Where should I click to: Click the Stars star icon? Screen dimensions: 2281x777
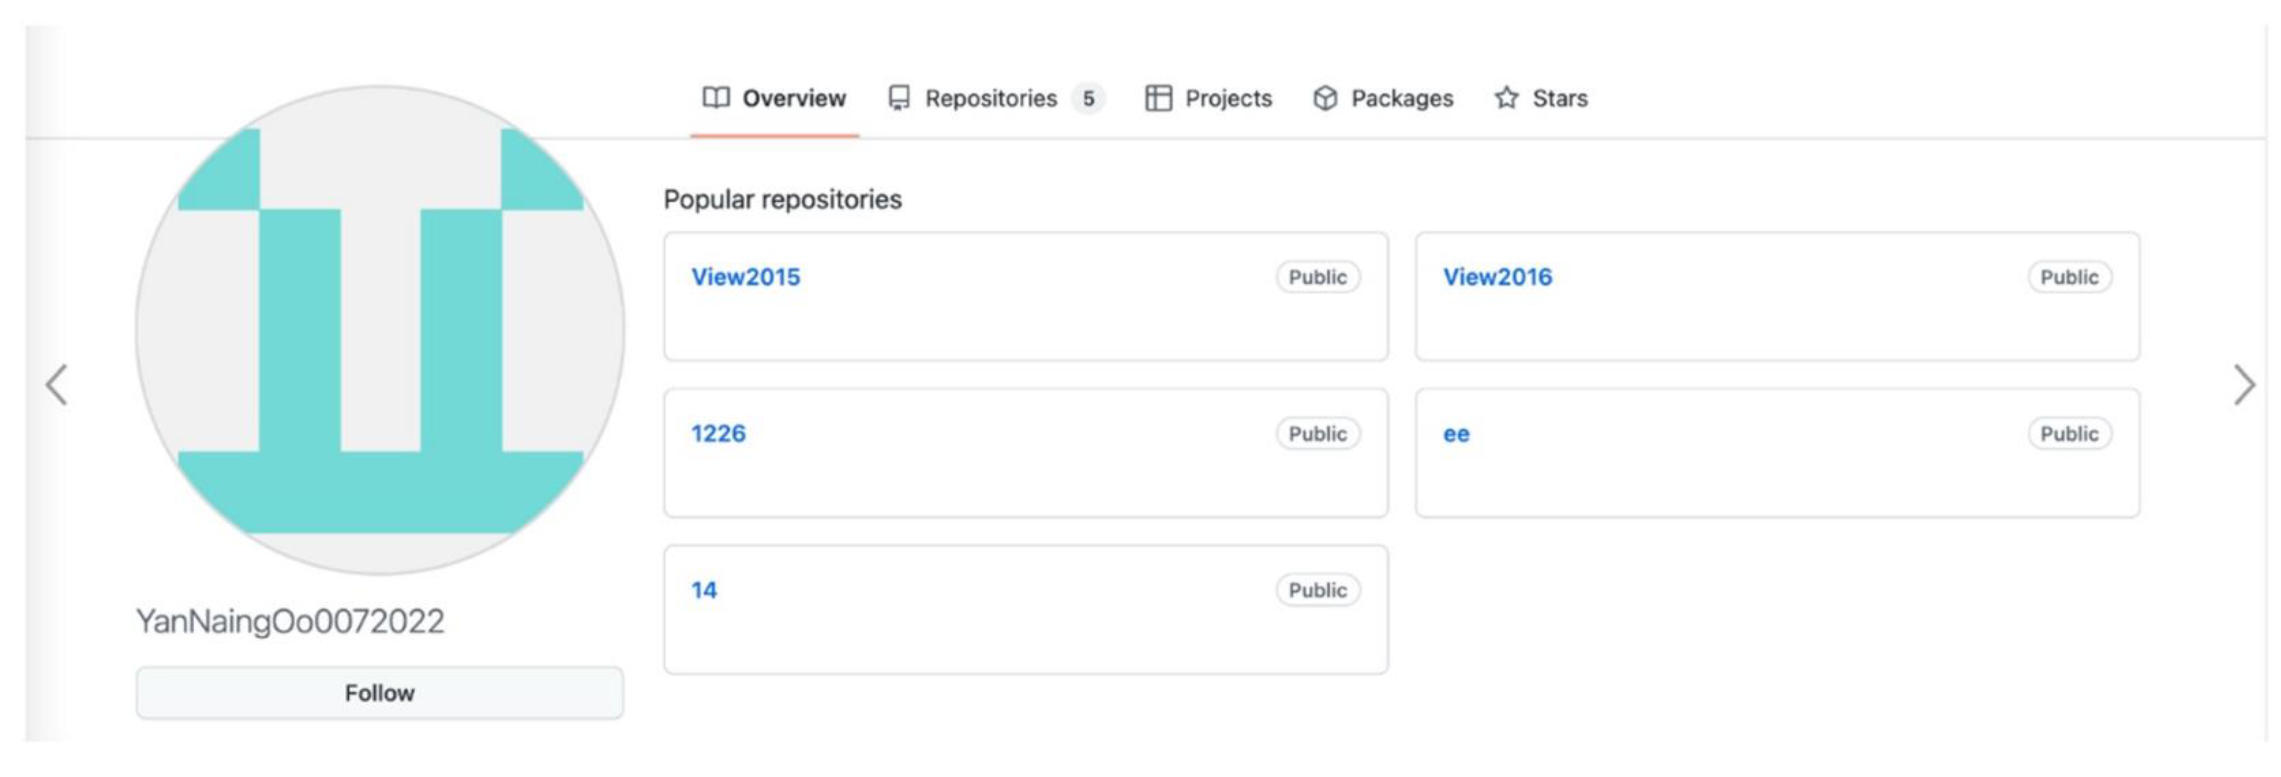[1506, 98]
